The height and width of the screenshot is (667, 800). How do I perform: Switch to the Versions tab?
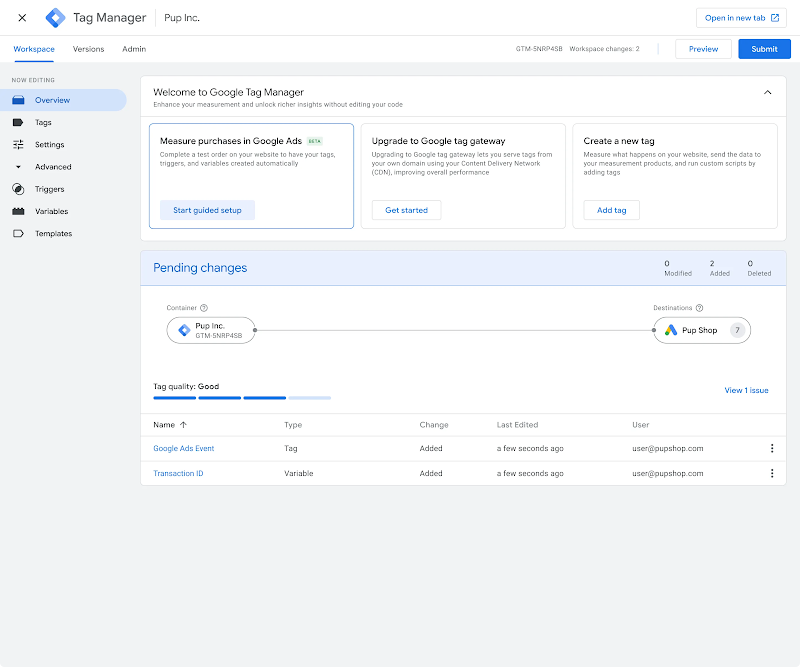[x=88, y=49]
